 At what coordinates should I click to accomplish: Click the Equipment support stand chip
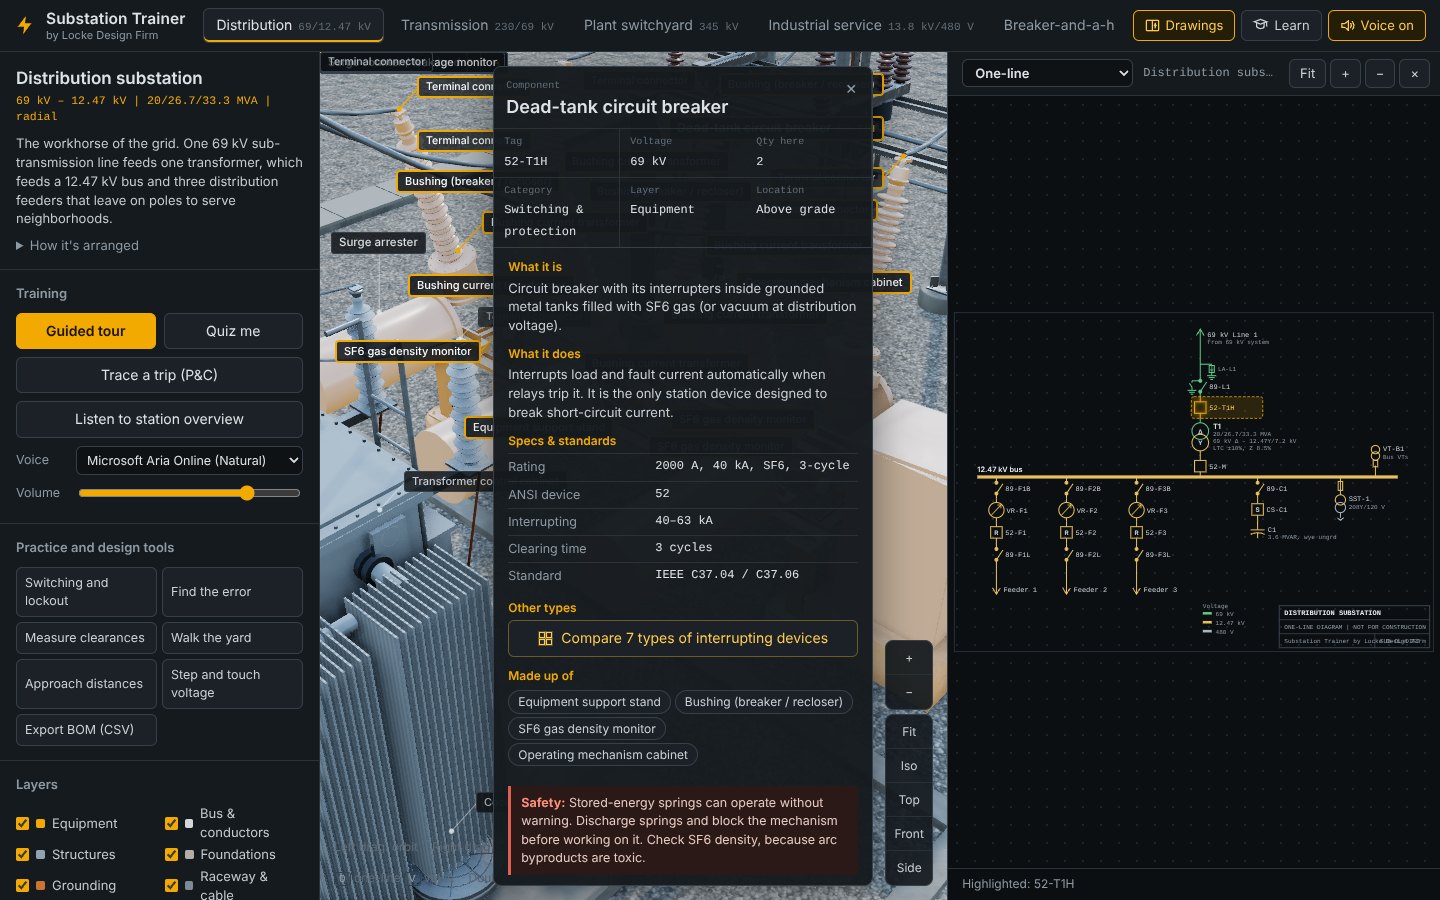click(589, 702)
